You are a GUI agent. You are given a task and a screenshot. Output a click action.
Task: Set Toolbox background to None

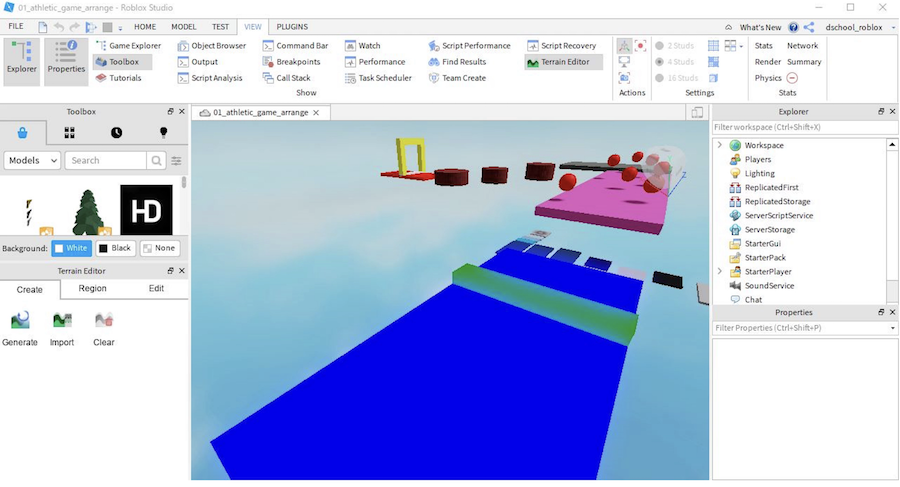tap(160, 248)
